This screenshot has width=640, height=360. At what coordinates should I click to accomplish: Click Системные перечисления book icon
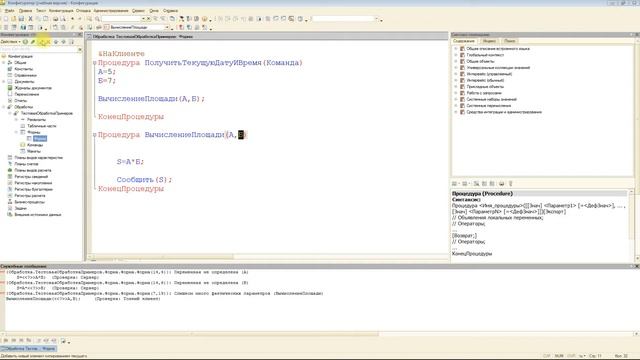tap(462, 106)
